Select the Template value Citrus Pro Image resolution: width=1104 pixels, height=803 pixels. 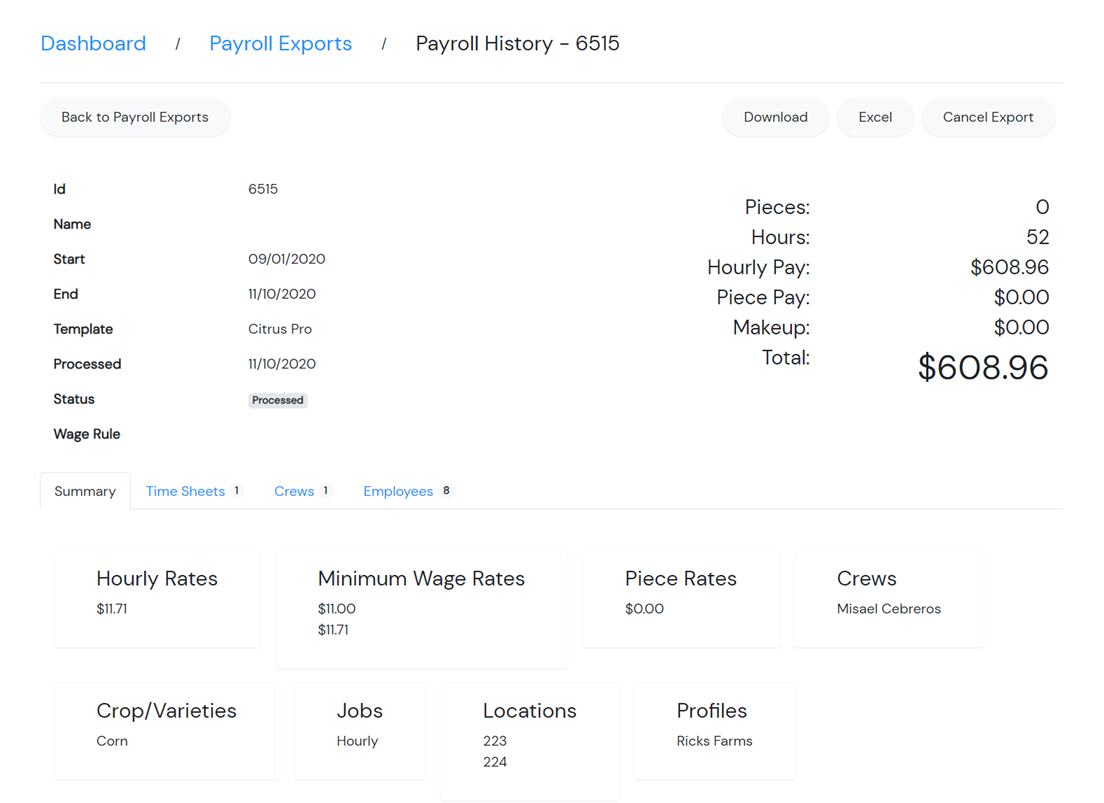coord(280,329)
